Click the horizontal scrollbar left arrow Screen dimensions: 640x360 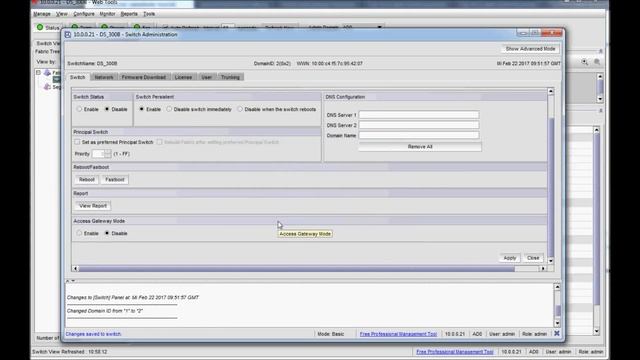pos(75,269)
